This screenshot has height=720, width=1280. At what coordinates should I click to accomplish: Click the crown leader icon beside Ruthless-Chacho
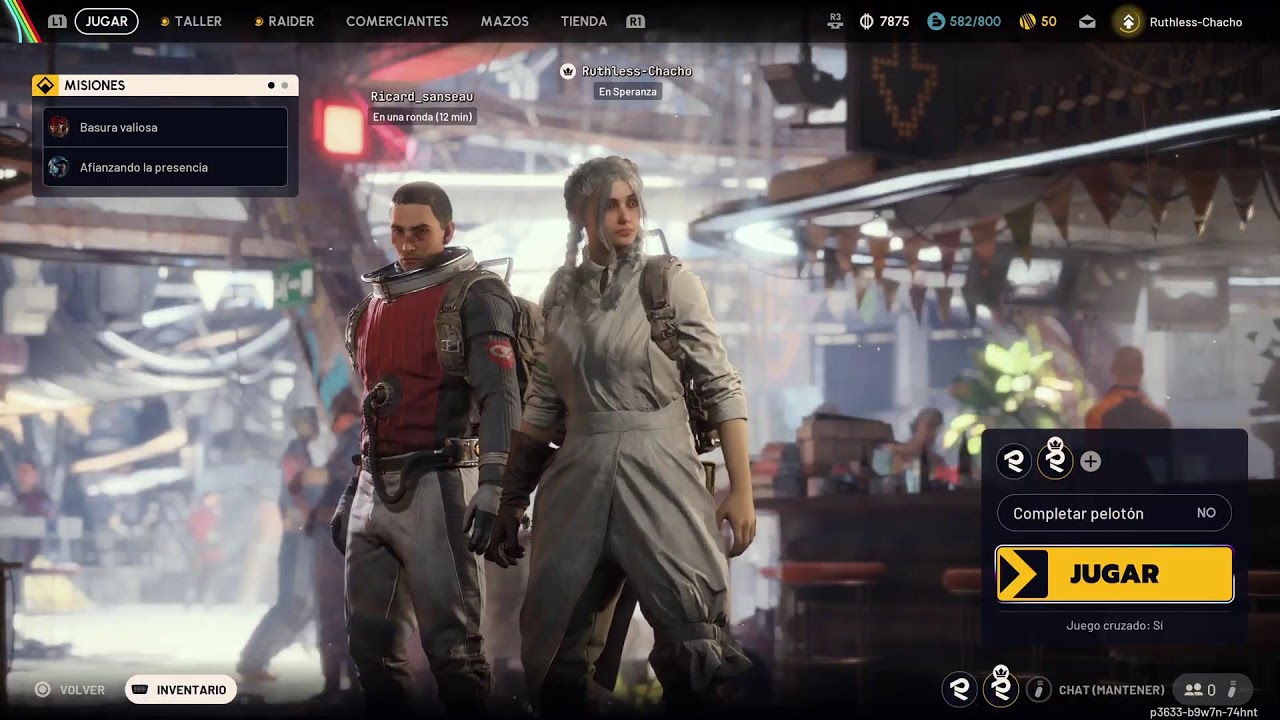pos(568,71)
